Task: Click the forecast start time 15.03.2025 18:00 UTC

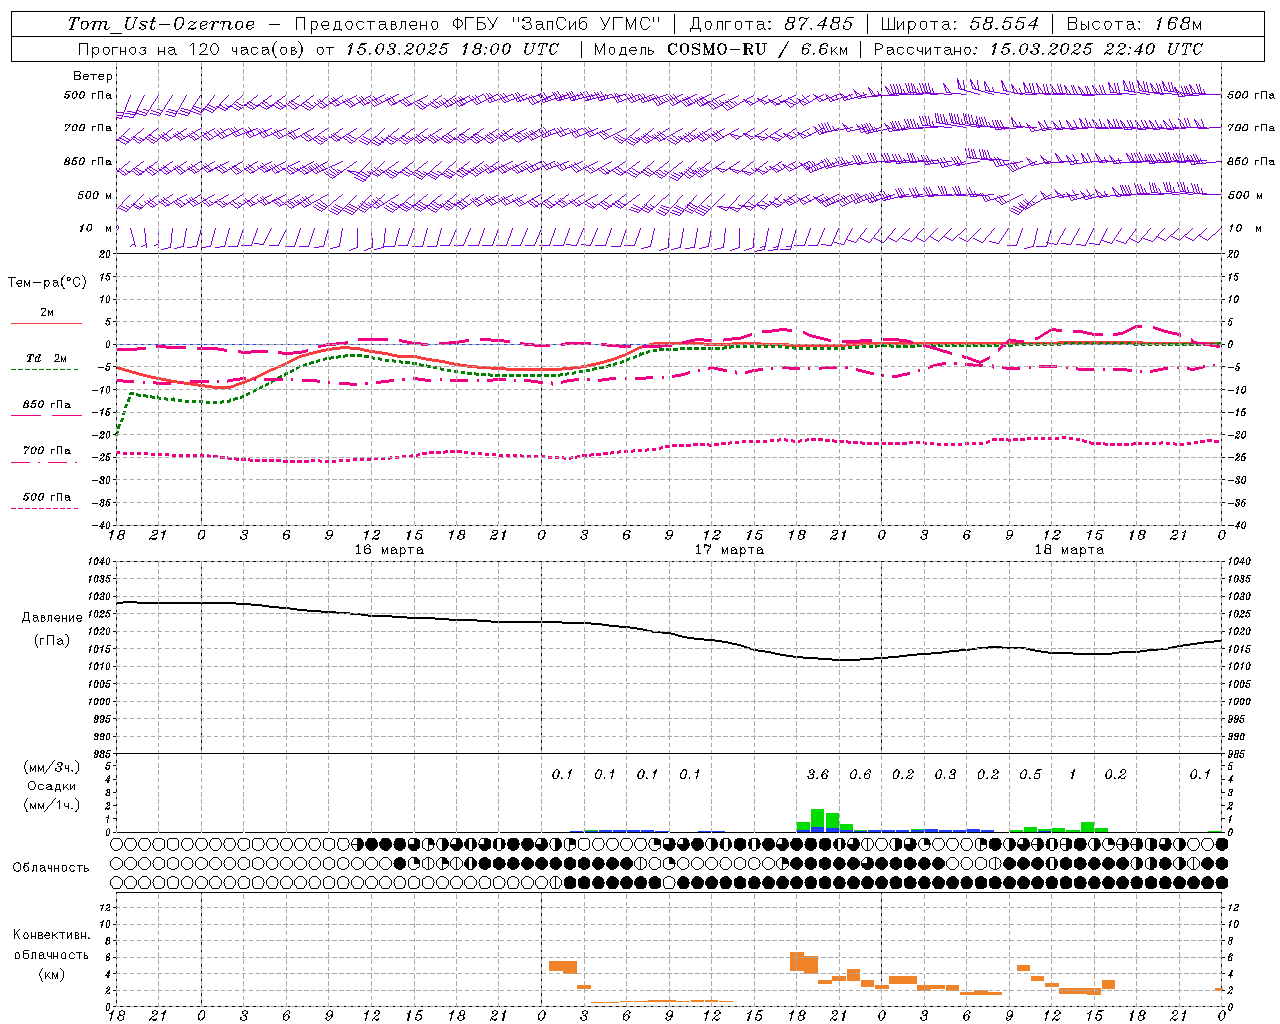Action: [x=452, y=49]
